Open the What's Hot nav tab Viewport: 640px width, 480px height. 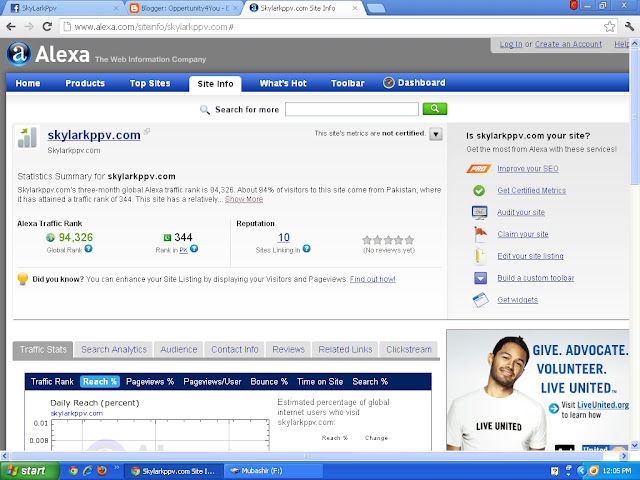[283, 83]
